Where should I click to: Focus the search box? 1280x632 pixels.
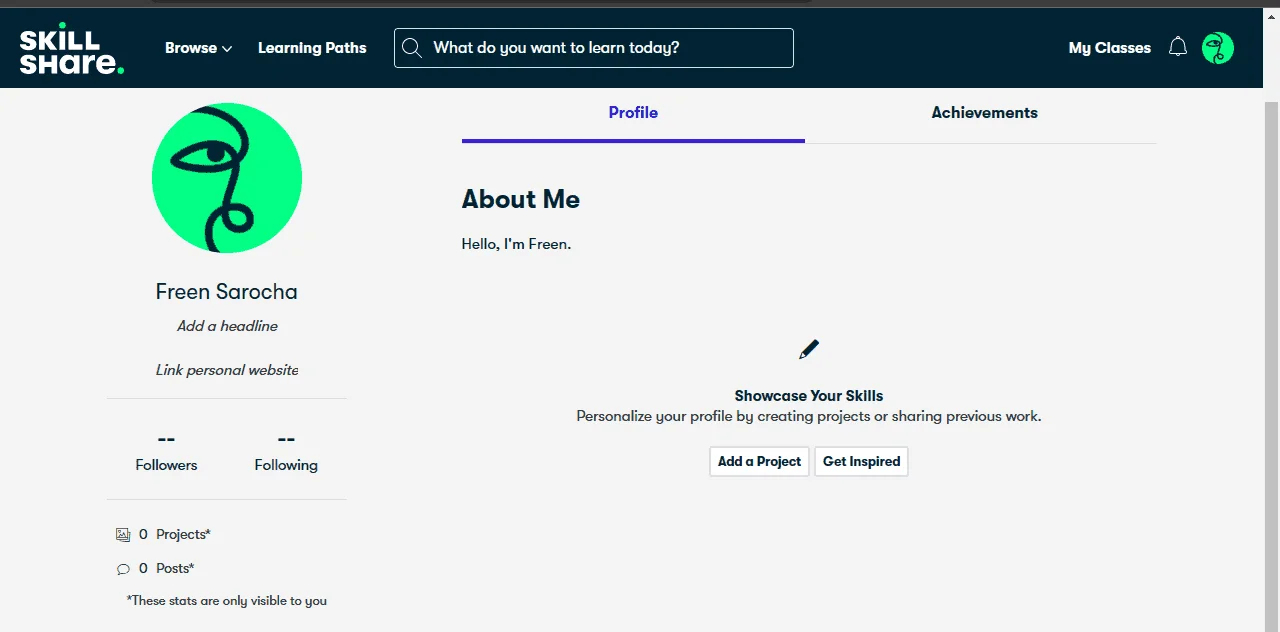pyautogui.click(x=594, y=48)
